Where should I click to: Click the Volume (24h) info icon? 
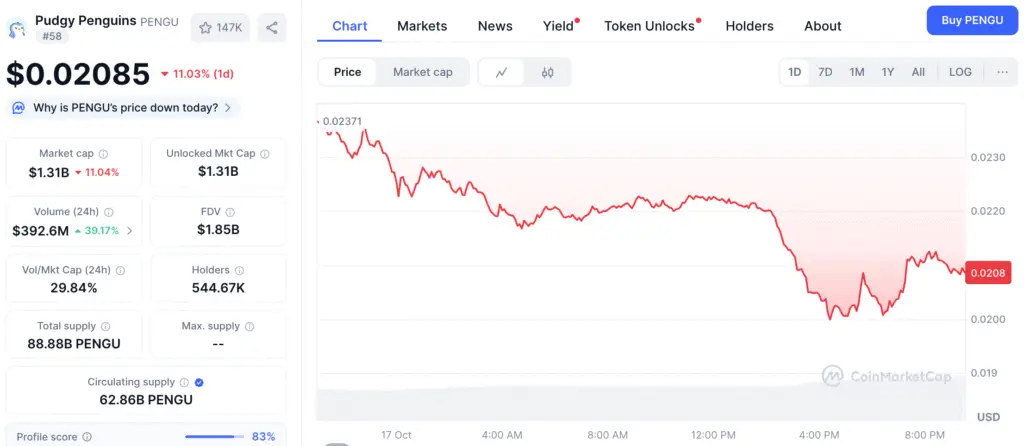pyautogui.click(x=109, y=213)
